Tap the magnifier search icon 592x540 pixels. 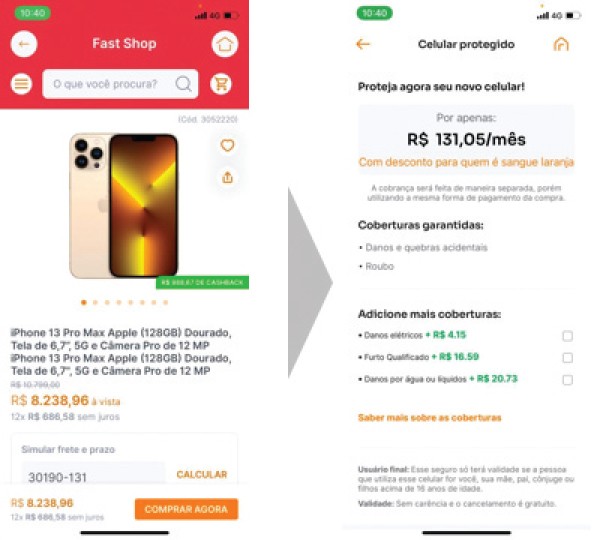183,84
